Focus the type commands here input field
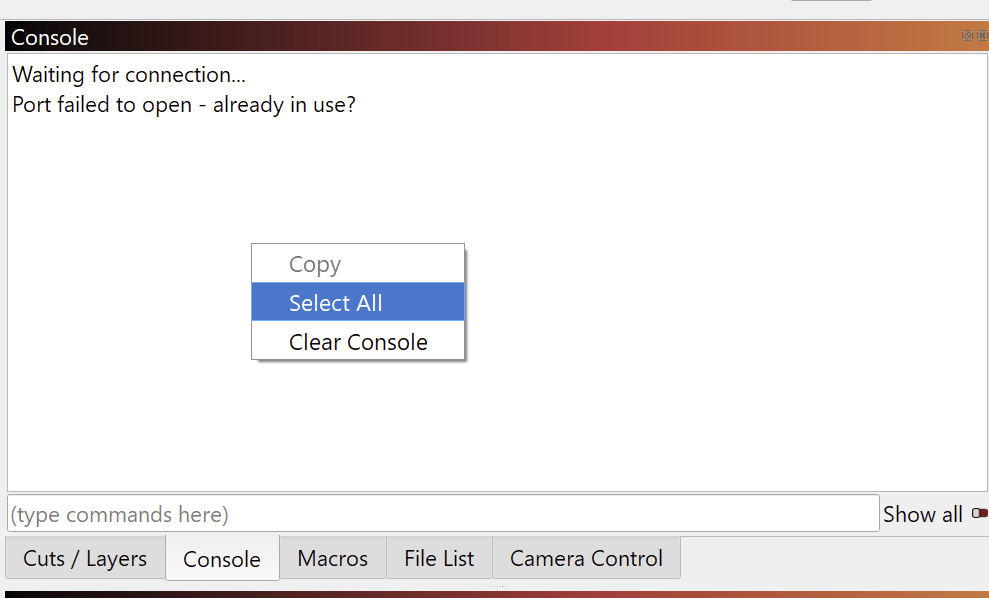The height and width of the screenshot is (598, 989). tap(443, 513)
